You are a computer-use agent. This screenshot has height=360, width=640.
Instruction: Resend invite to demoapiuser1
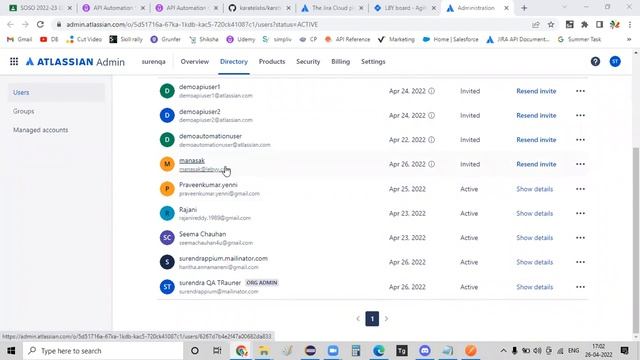(x=536, y=91)
